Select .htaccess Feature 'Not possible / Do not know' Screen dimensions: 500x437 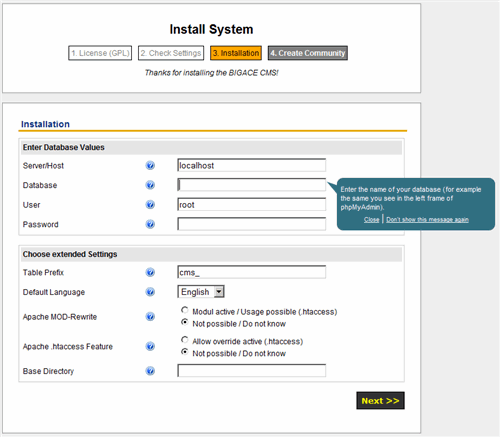(x=185, y=352)
